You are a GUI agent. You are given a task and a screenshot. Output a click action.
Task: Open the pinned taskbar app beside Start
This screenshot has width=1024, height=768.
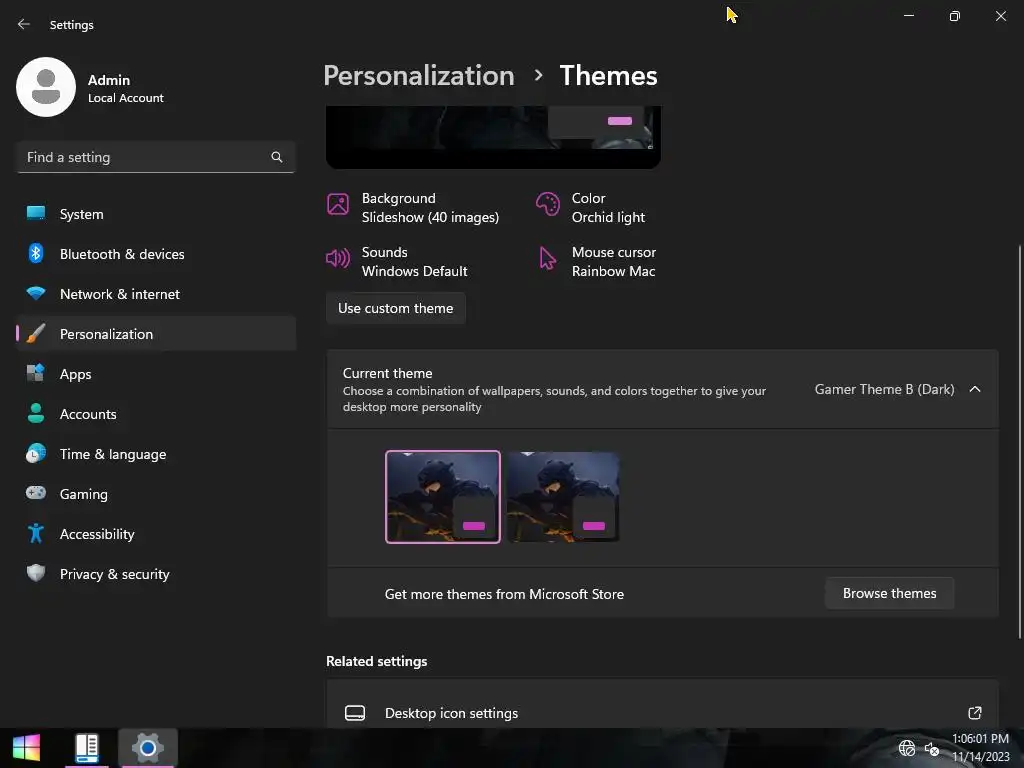point(86,748)
